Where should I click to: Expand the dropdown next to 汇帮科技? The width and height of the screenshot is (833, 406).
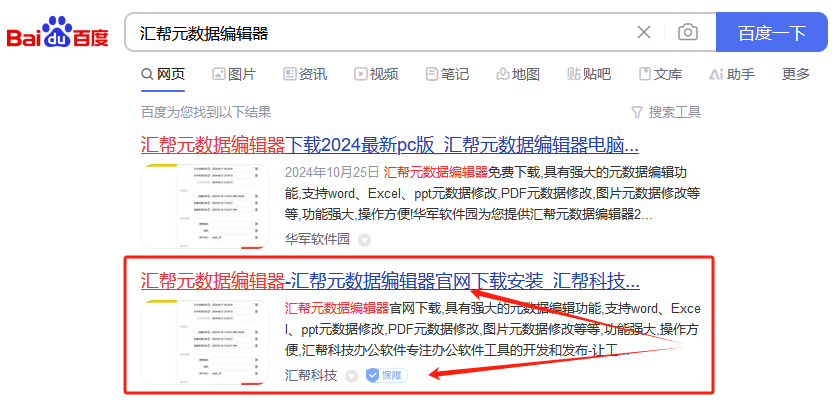(x=352, y=376)
